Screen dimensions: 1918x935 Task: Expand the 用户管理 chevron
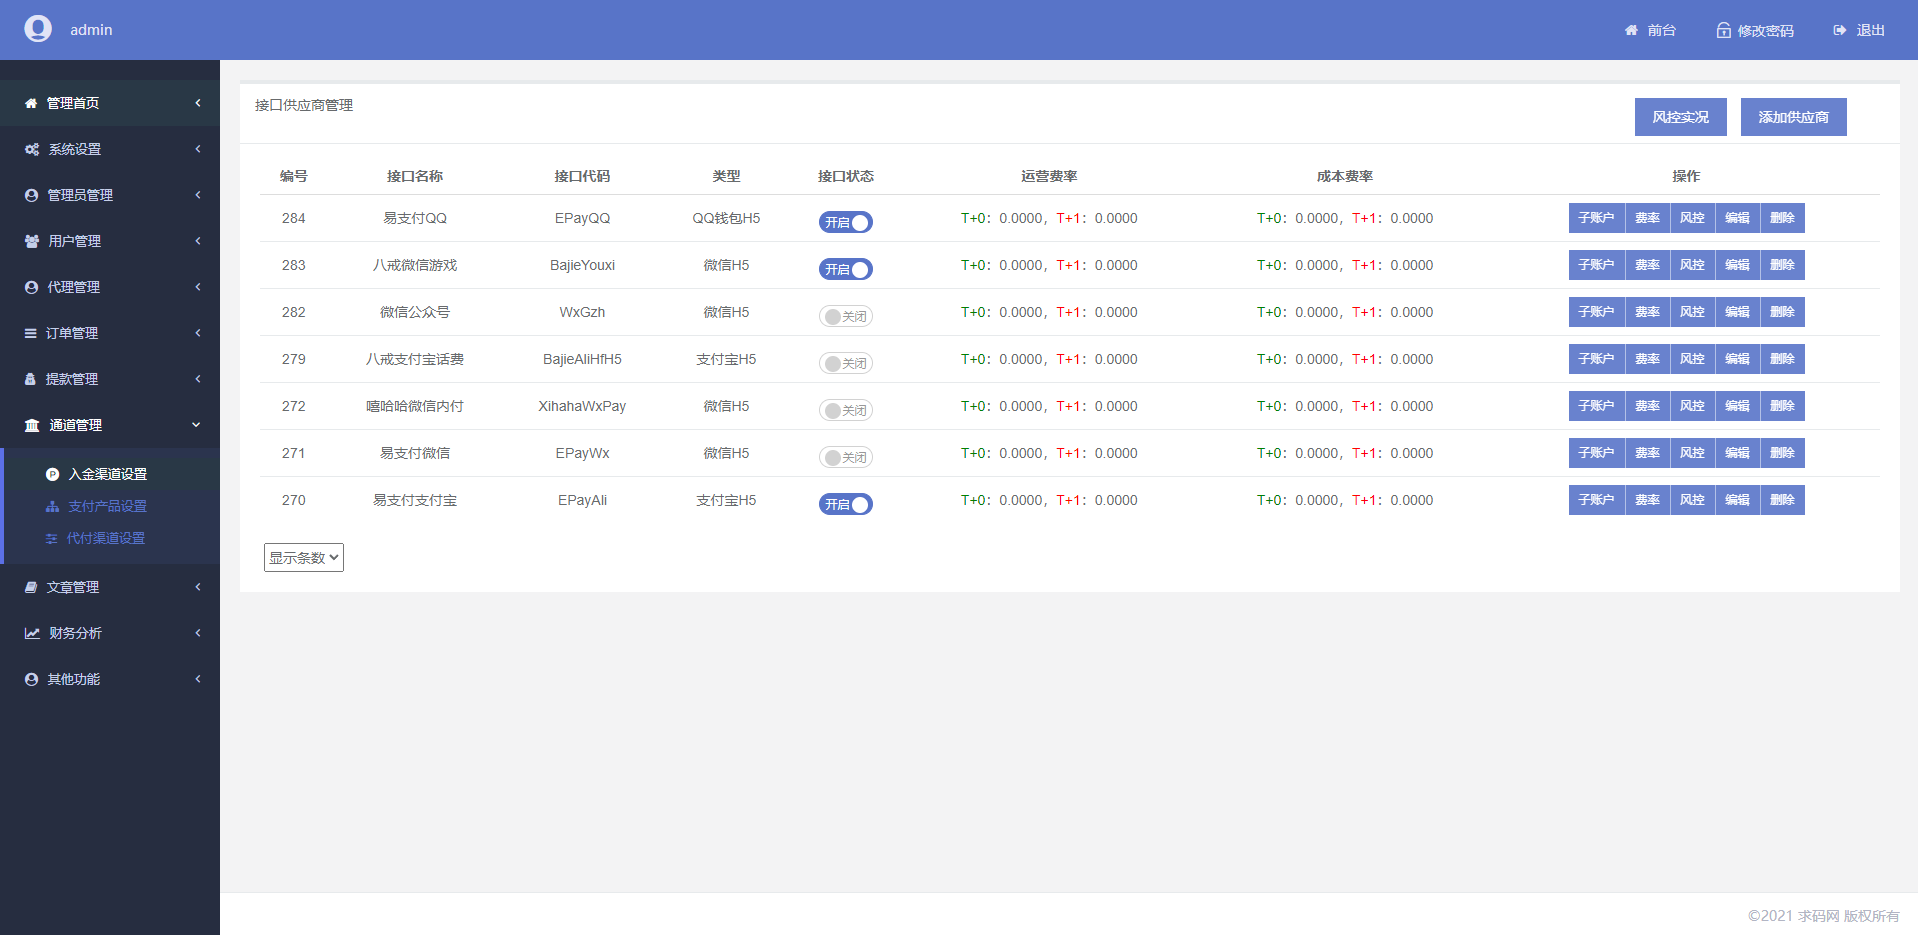click(198, 241)
